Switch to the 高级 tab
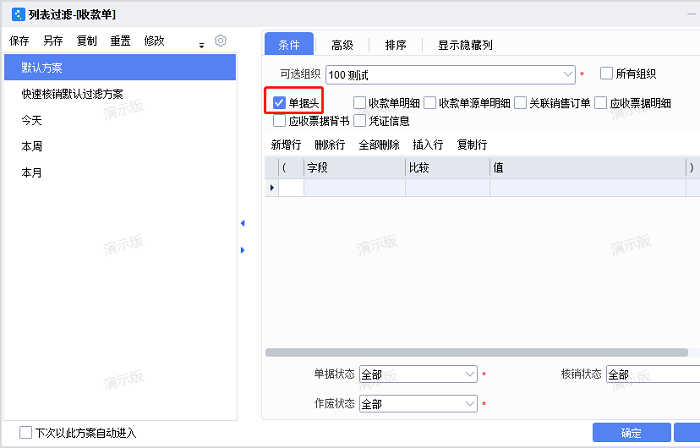The image size is (700, 448). click(342, 45)
